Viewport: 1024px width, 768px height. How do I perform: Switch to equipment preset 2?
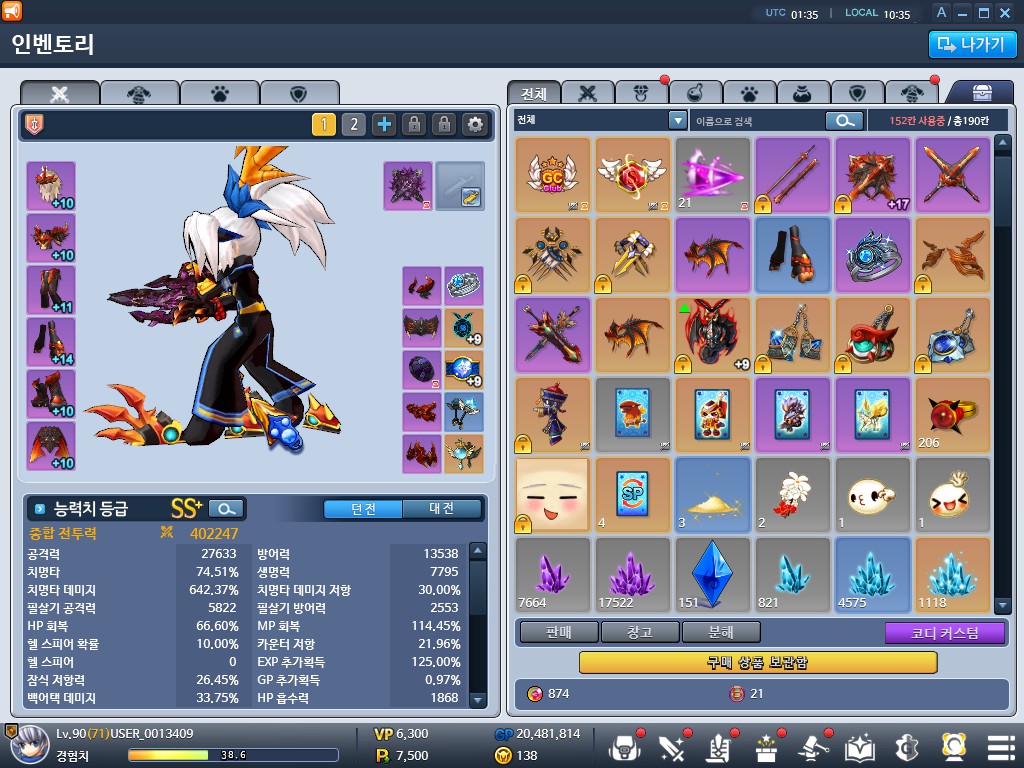(x=354, y=124)
